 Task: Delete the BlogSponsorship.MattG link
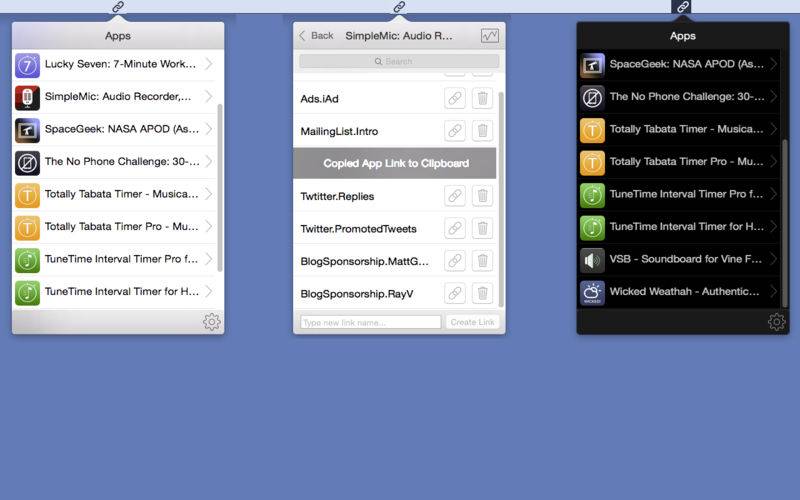tap(482, 261)
